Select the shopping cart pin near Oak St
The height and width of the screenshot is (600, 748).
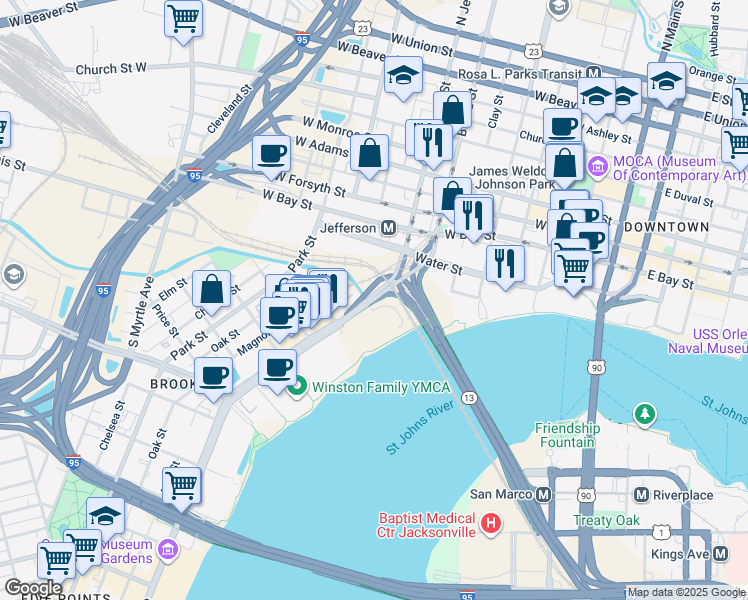[x=182, y=485]
